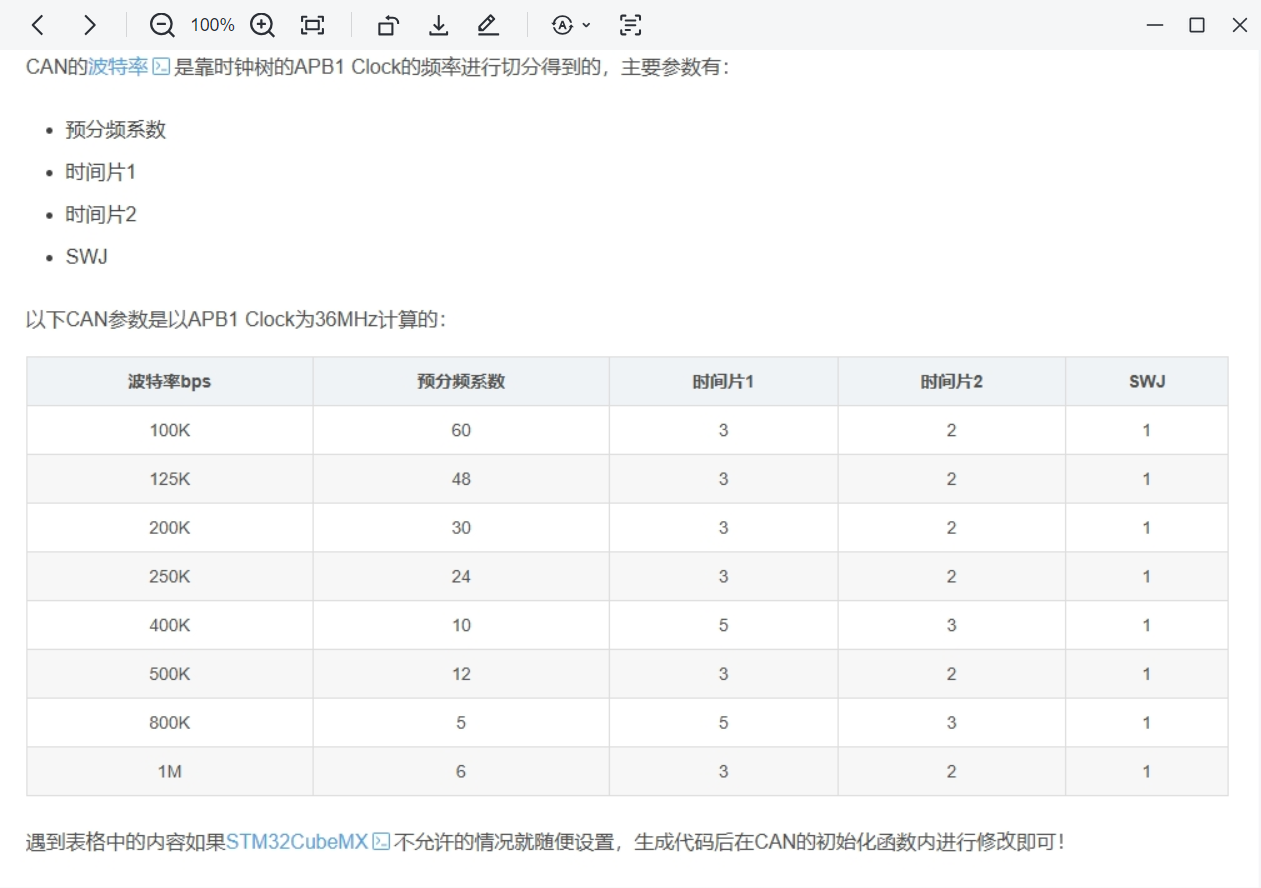Viewport: 1261px width, 888px height.
Task: Click prescaler value 24 in 250K row
Action: [x=461, y=576]
